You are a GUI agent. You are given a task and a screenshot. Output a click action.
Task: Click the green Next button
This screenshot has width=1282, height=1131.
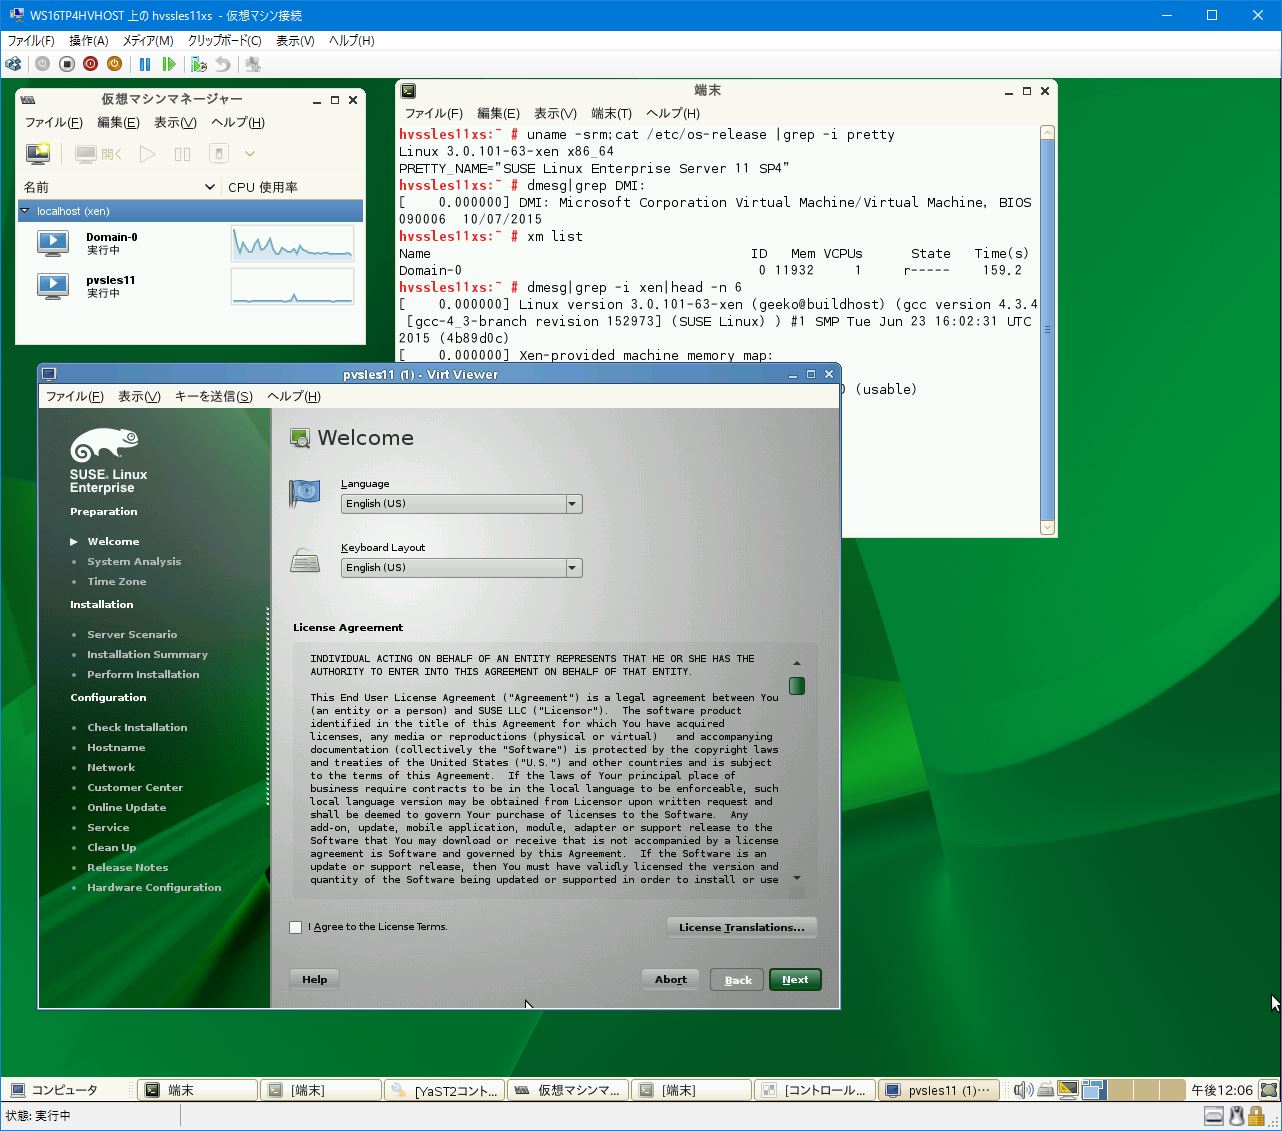point(795,980)
